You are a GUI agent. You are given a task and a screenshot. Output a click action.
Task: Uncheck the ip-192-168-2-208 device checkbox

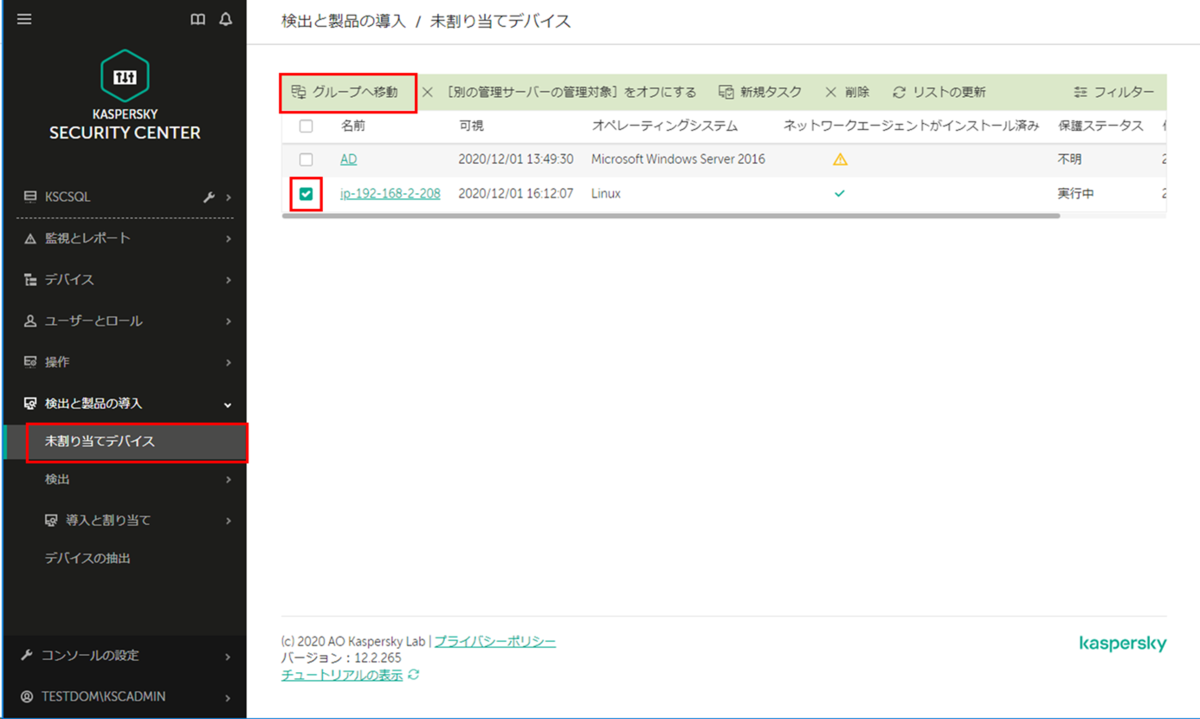click(305, 191)
